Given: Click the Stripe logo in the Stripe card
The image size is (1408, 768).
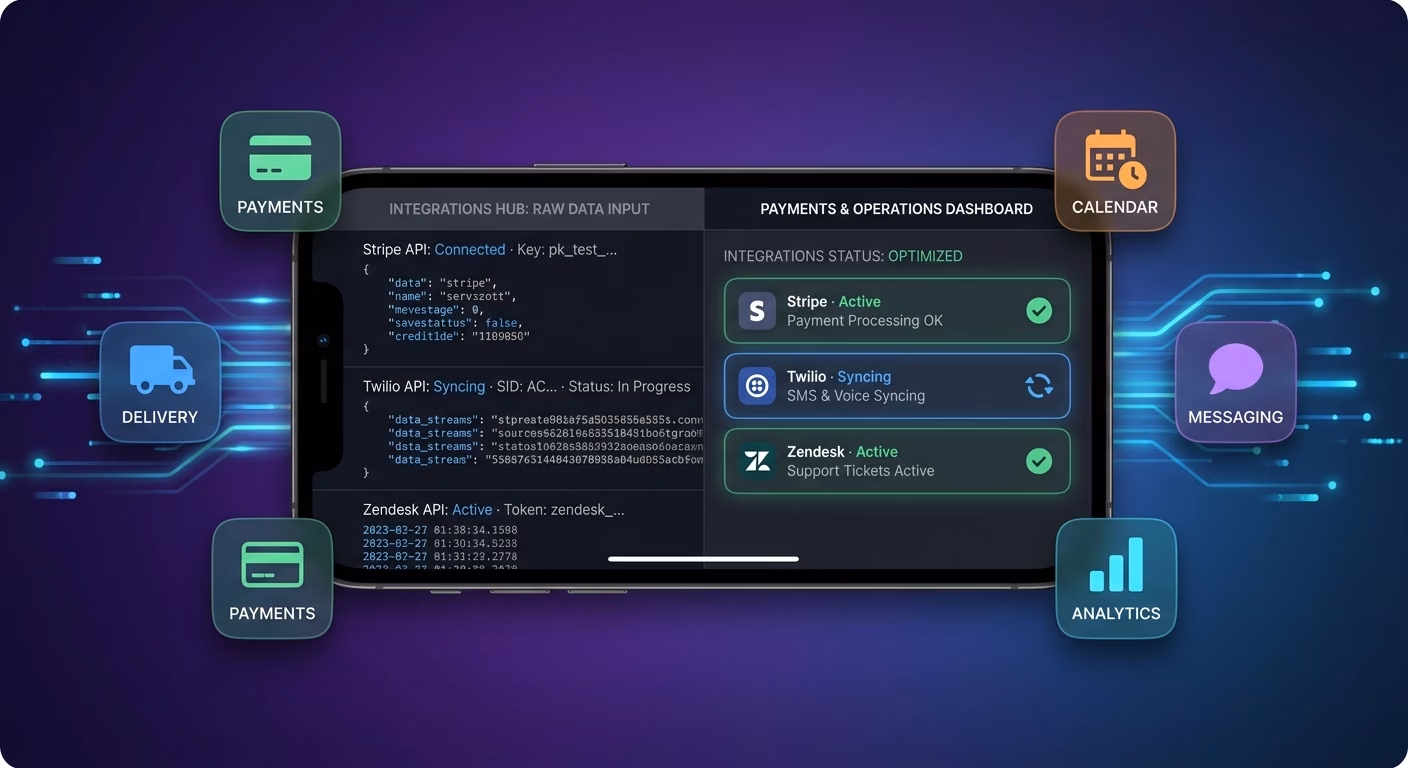Looking at the screenshot, I should click(757, 311).
